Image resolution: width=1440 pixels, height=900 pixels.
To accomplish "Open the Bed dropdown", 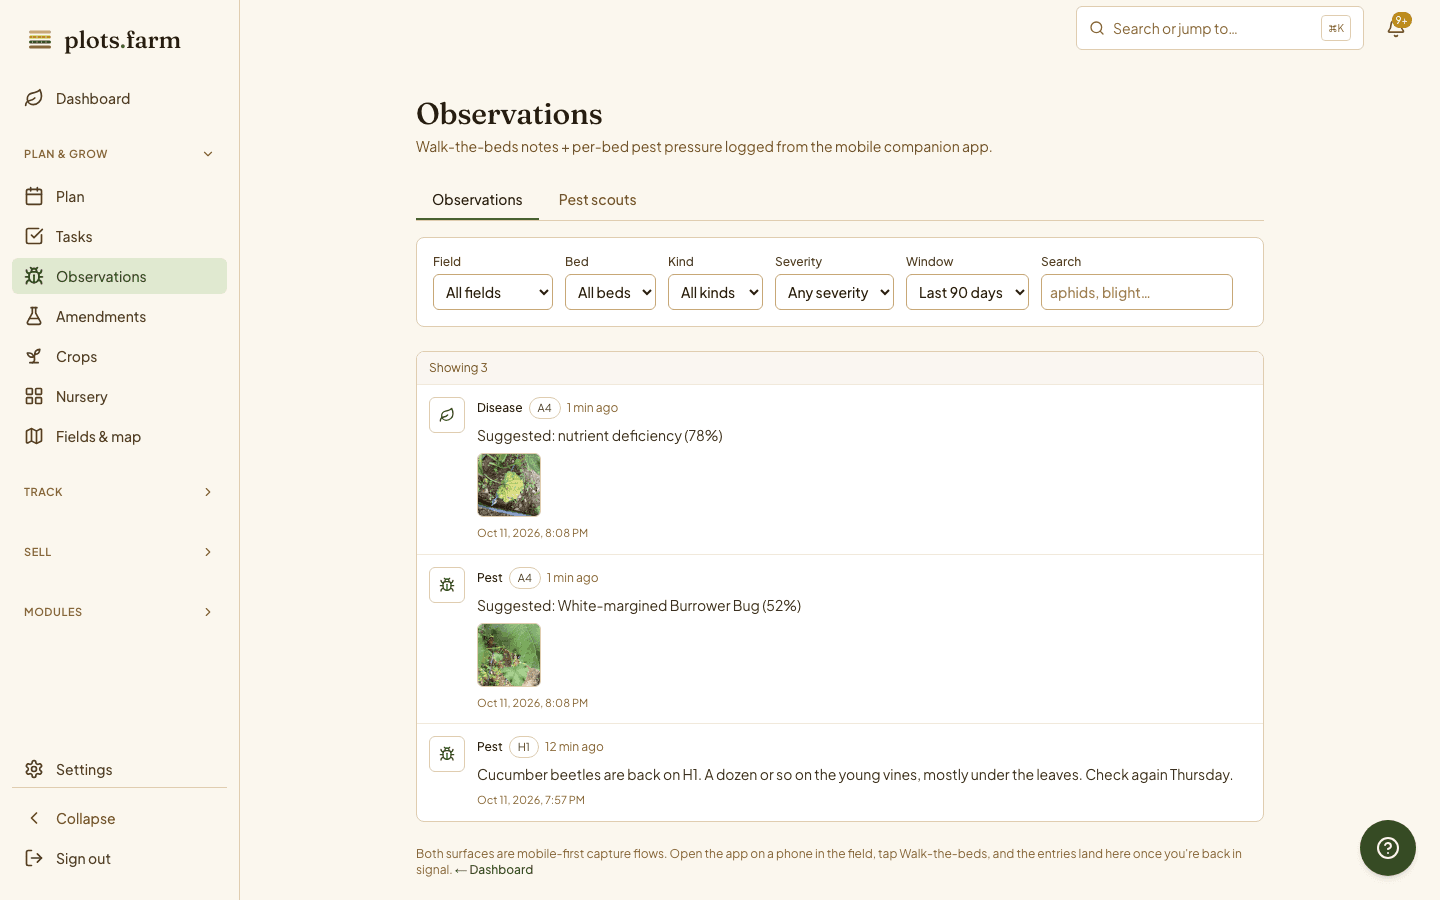I will click(610, 292).
